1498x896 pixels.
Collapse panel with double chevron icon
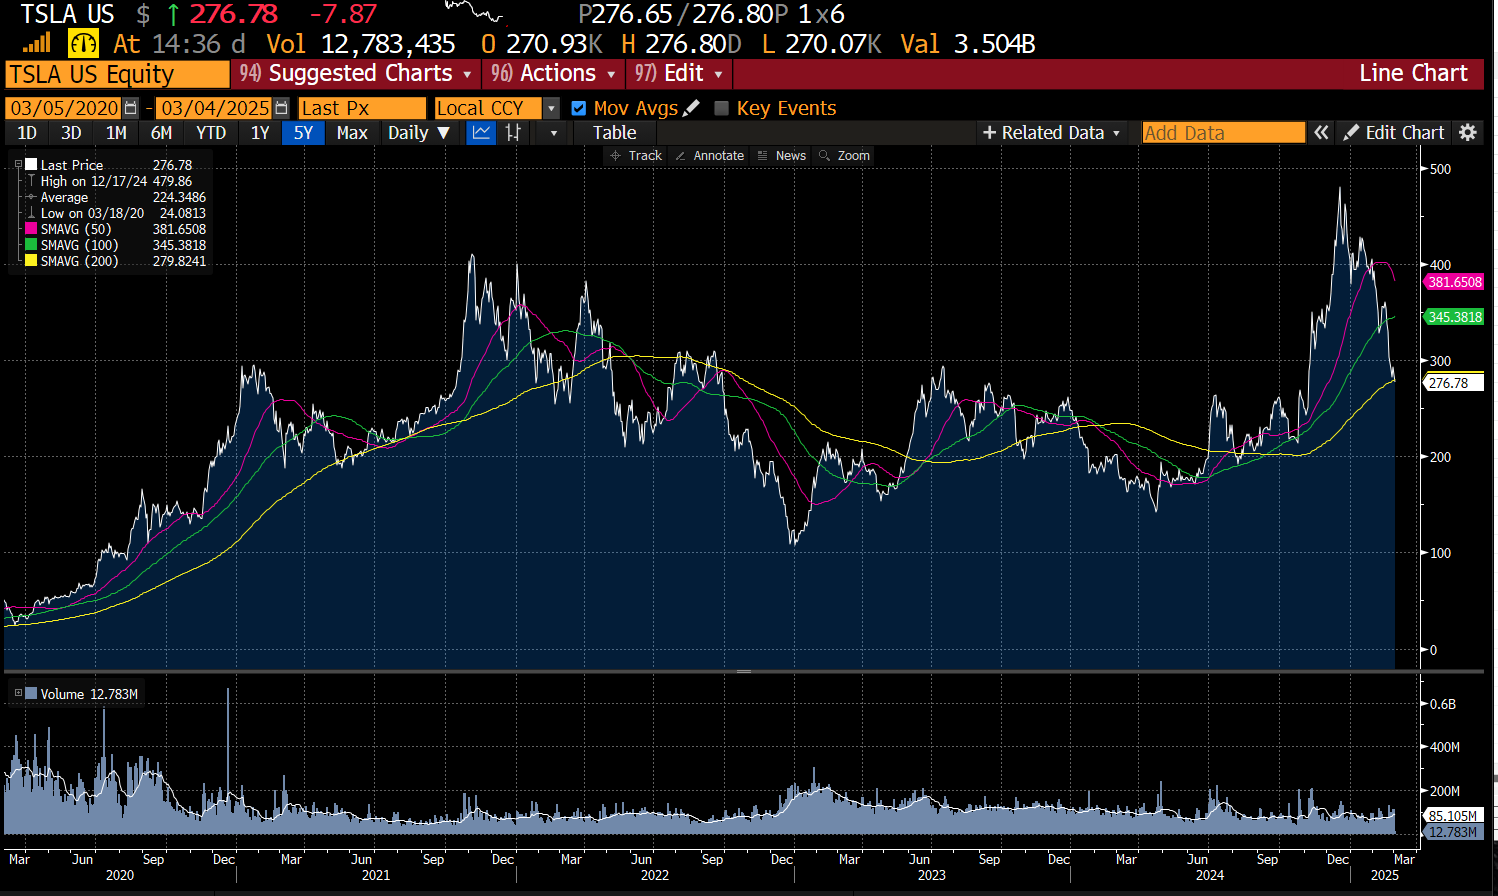click(x=1321, y=132)
